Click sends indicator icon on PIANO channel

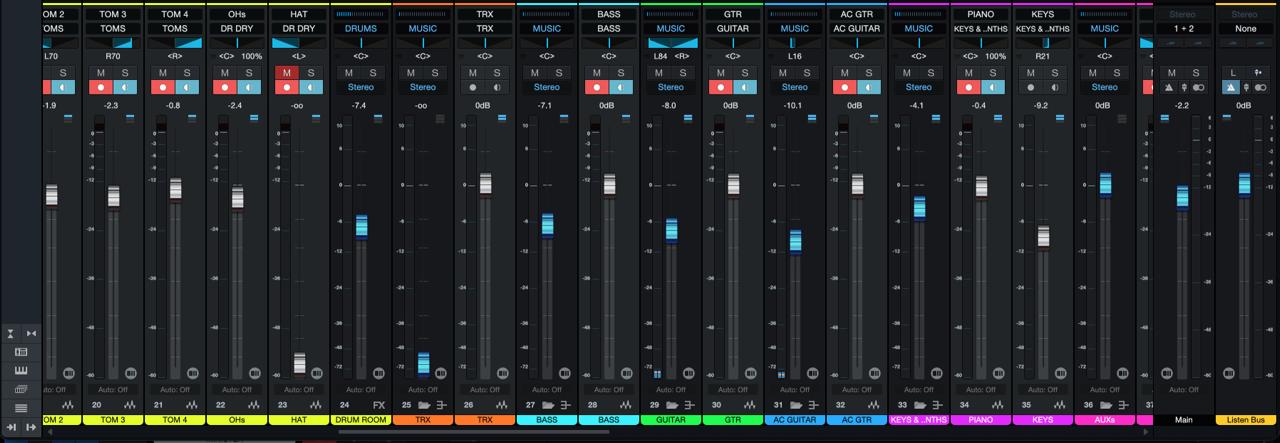pyautogui.click(x=997, y=117)
